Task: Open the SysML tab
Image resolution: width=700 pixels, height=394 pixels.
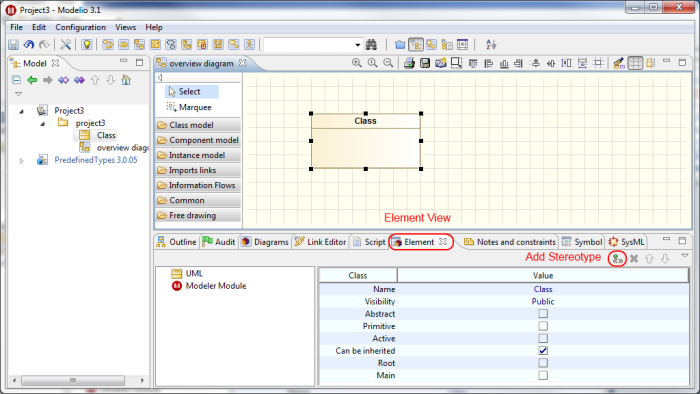Action: (626, 242)
